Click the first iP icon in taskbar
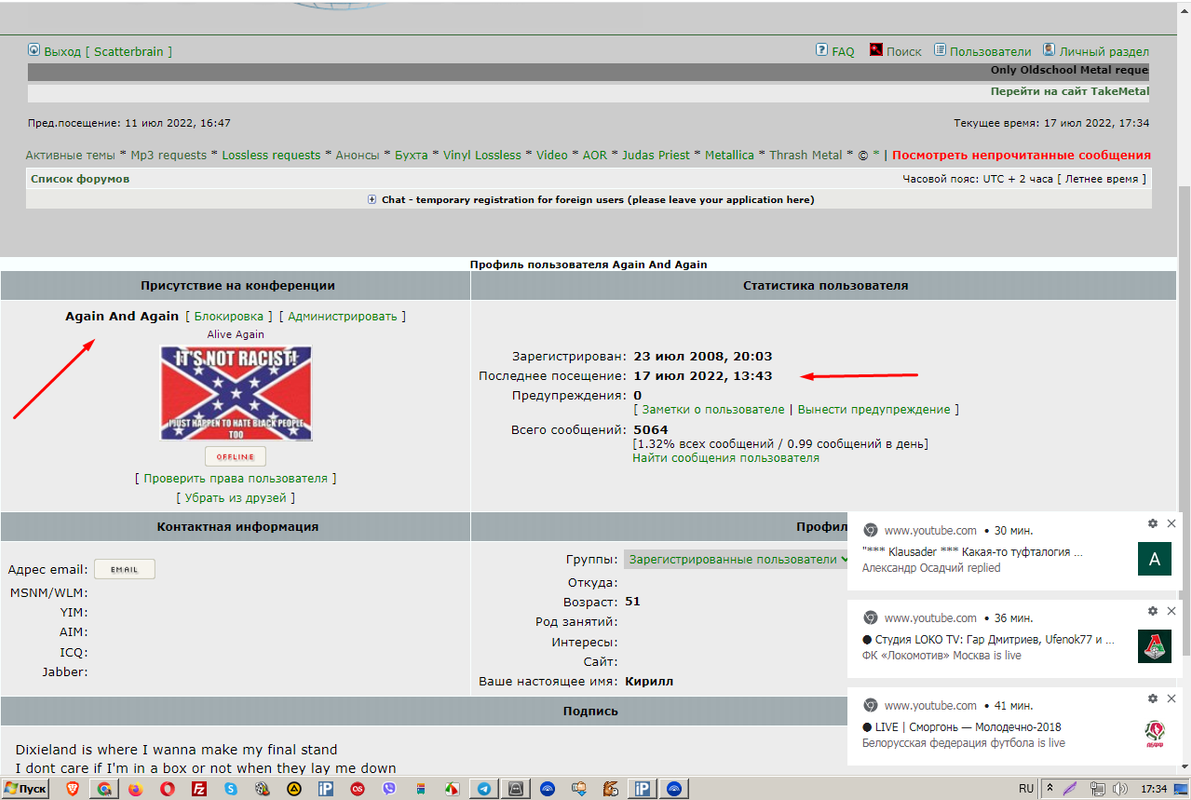Viewport: 1191px width, 800px height. tap(326, 789)
